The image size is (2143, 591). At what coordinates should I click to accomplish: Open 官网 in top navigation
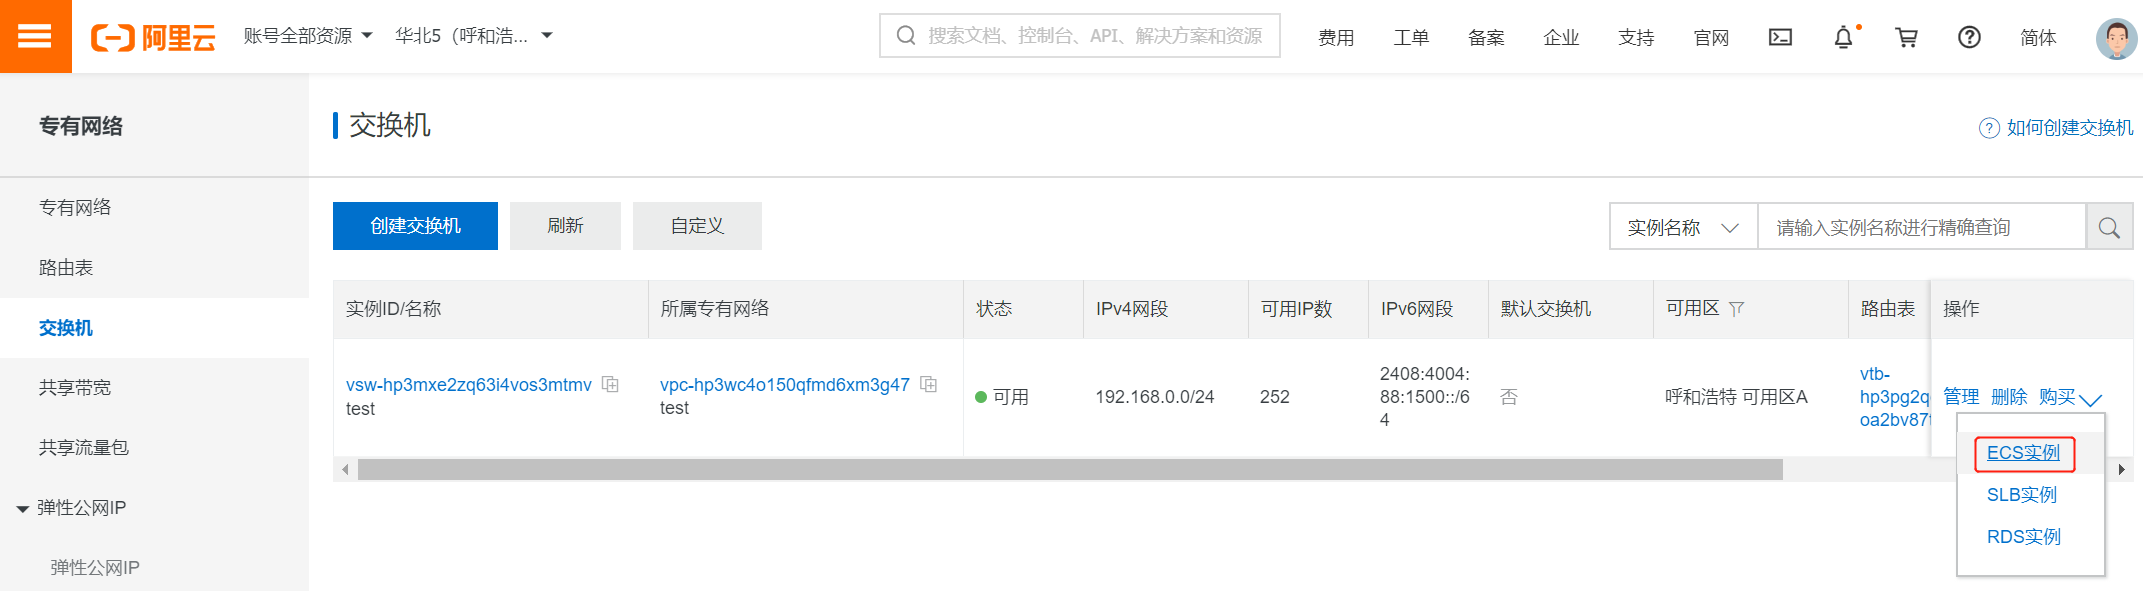click(x=1711, y=38)
